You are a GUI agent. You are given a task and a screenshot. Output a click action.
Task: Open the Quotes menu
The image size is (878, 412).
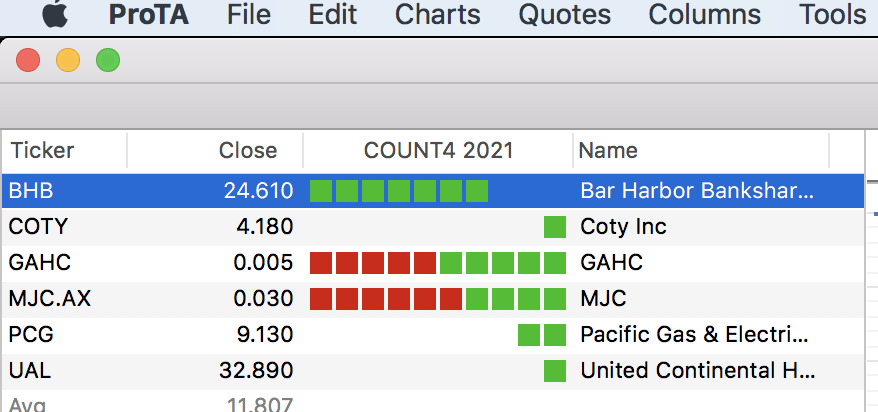click(x=564, y=15)
